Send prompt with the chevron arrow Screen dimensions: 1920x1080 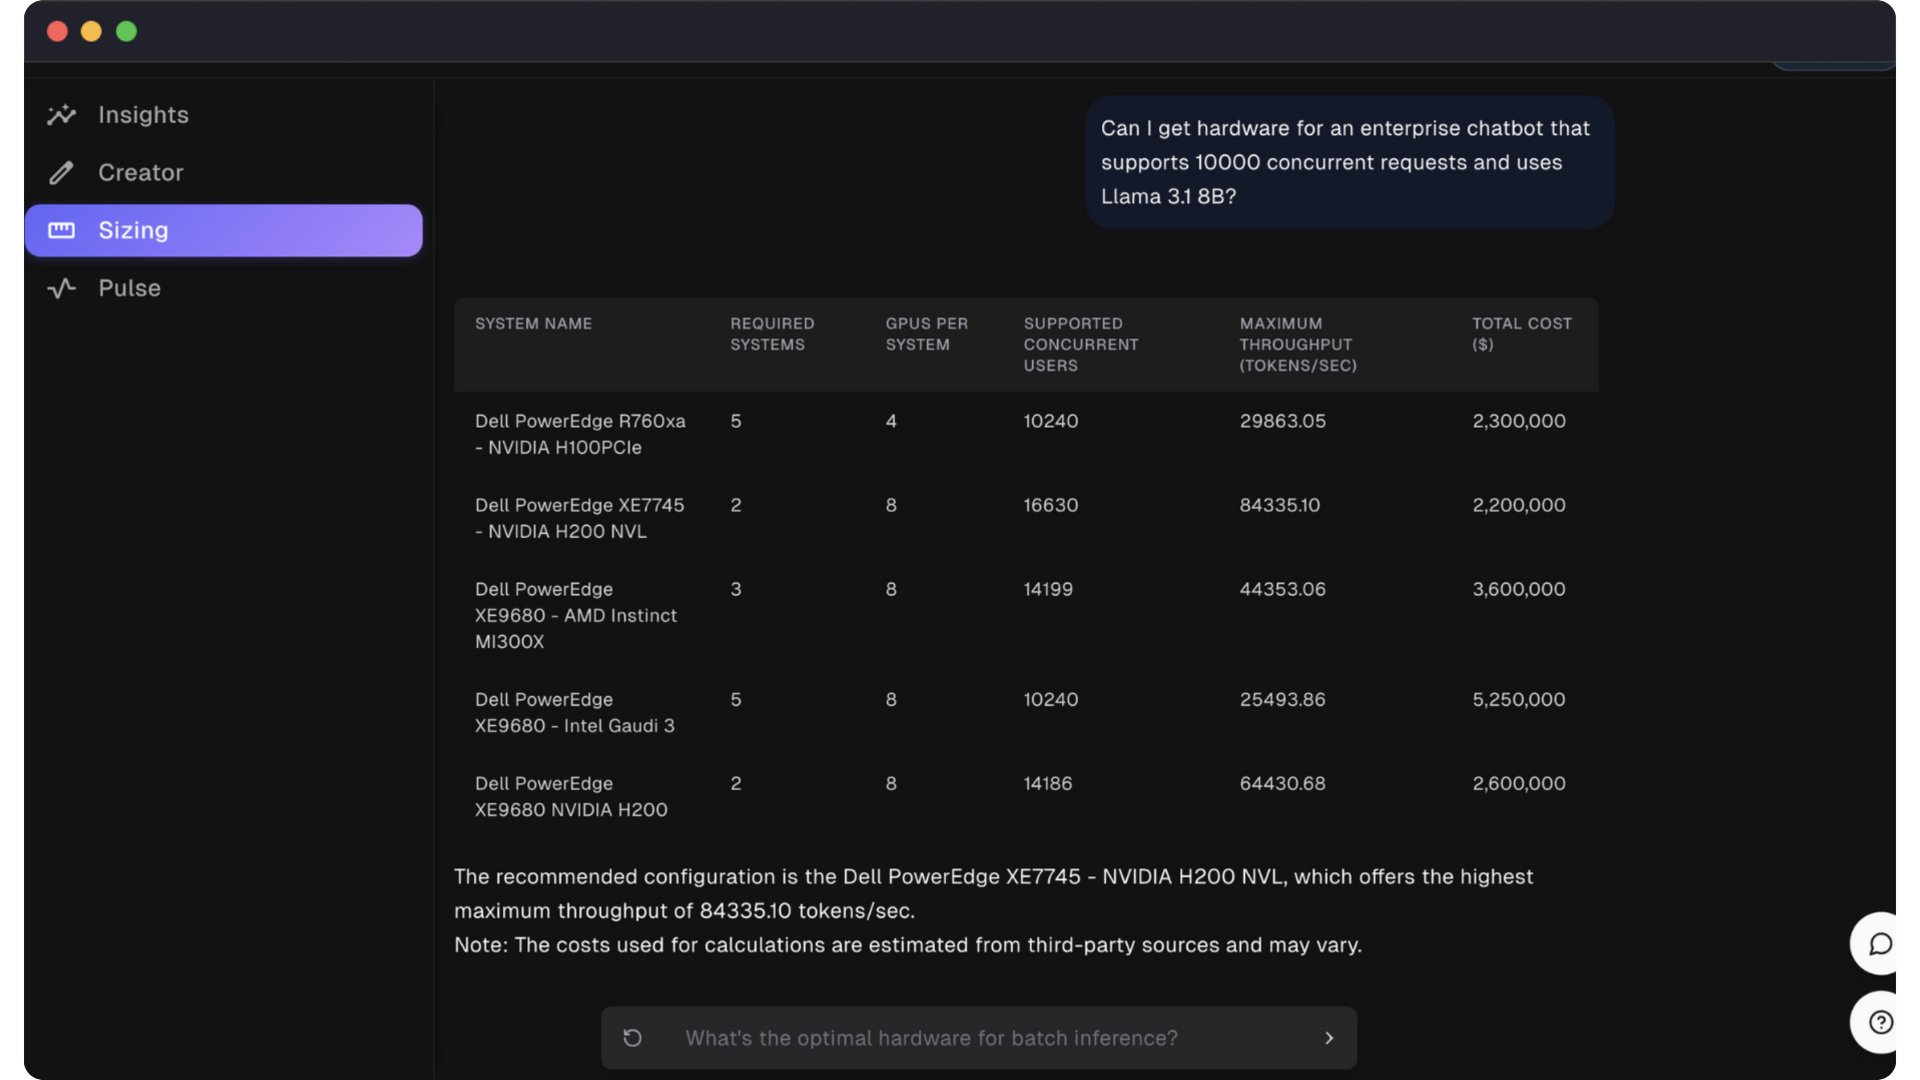[1329, 1038]
